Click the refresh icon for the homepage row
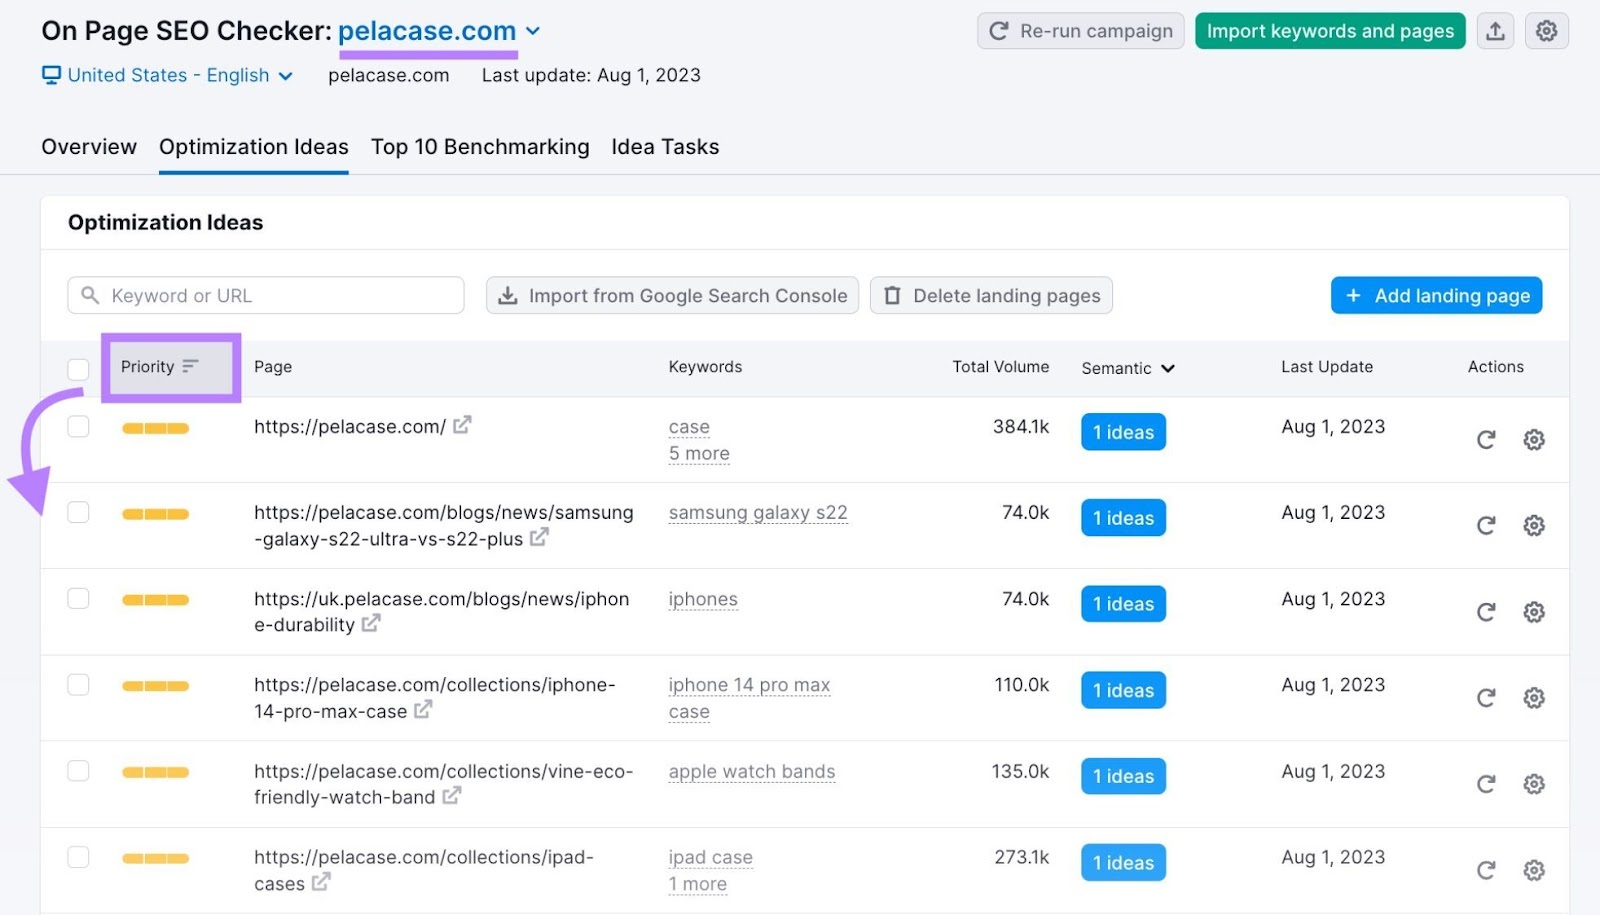 pos(1486,439)
